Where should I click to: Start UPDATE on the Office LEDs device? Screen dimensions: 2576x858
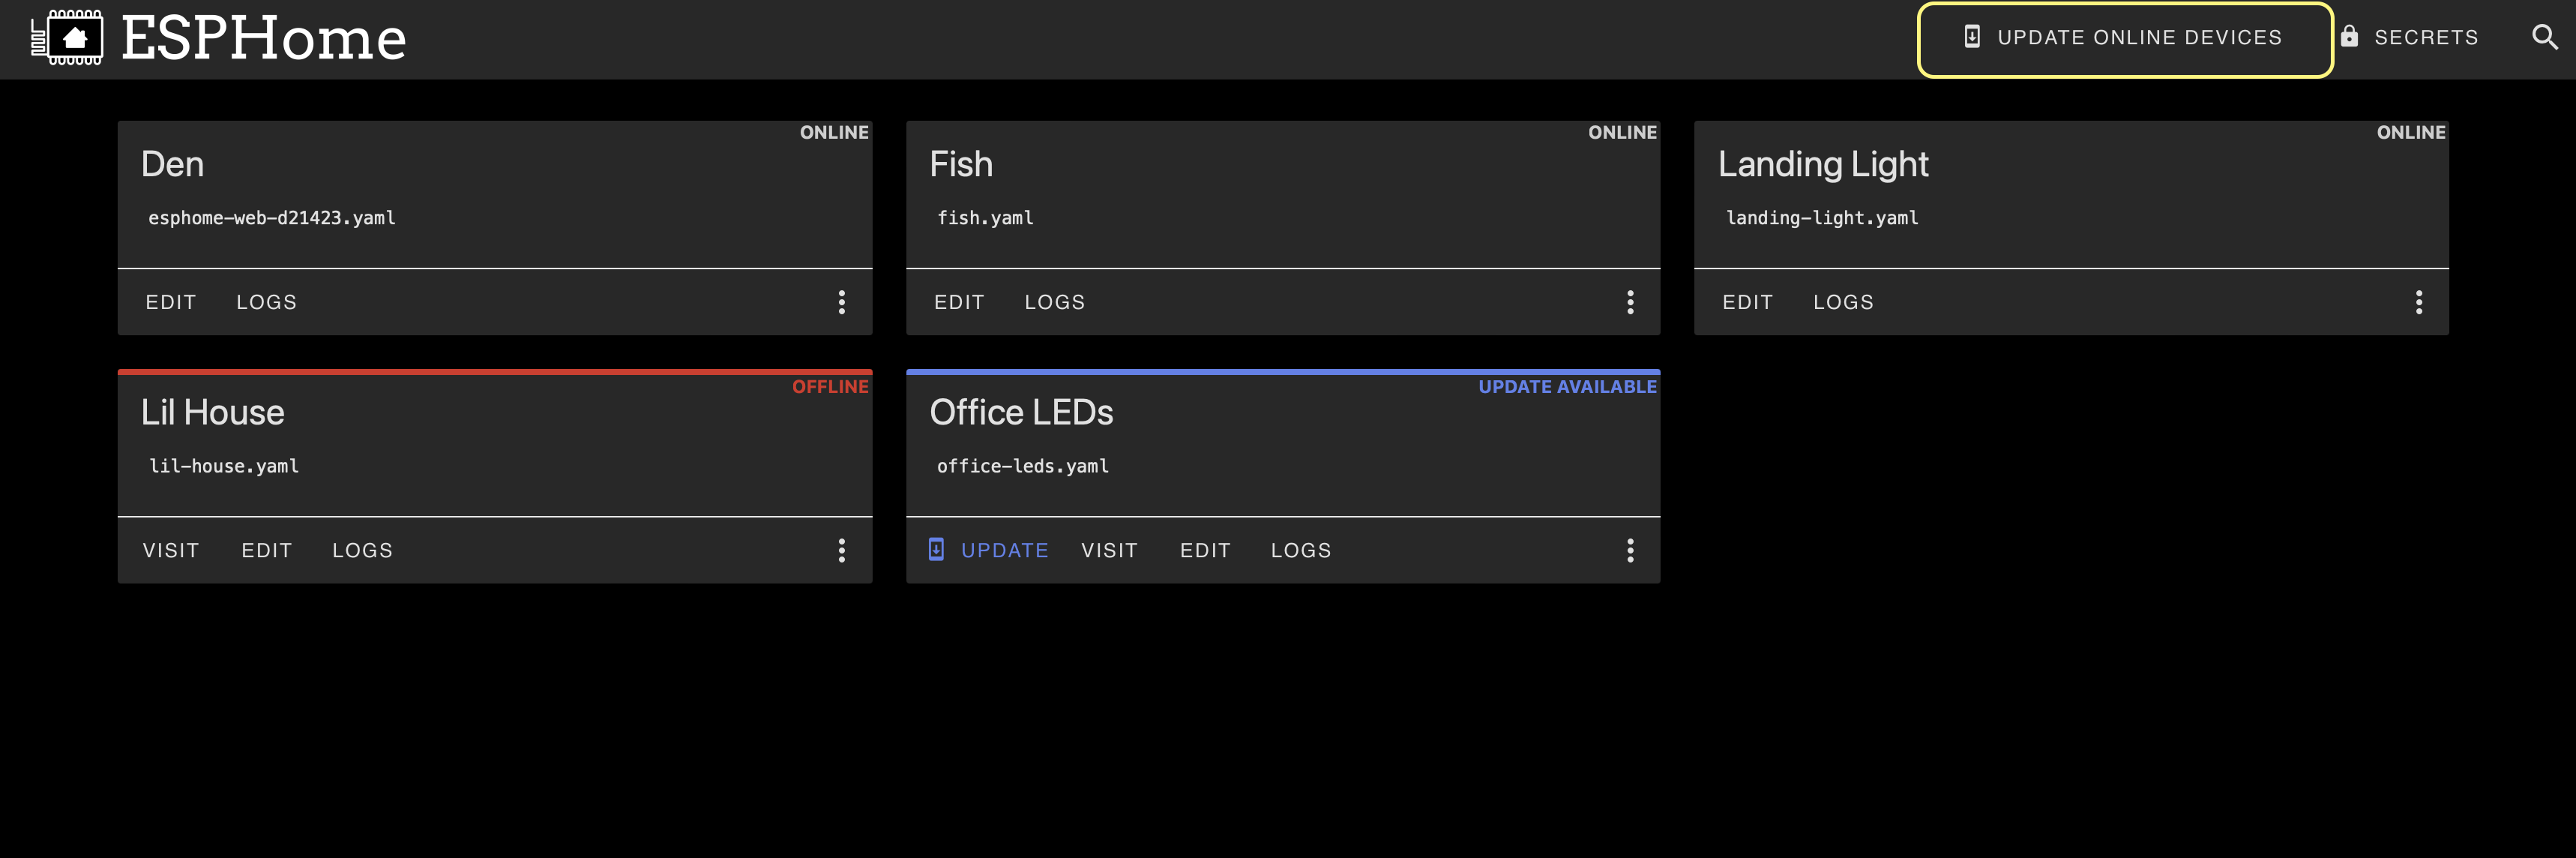coord(1004,549)
